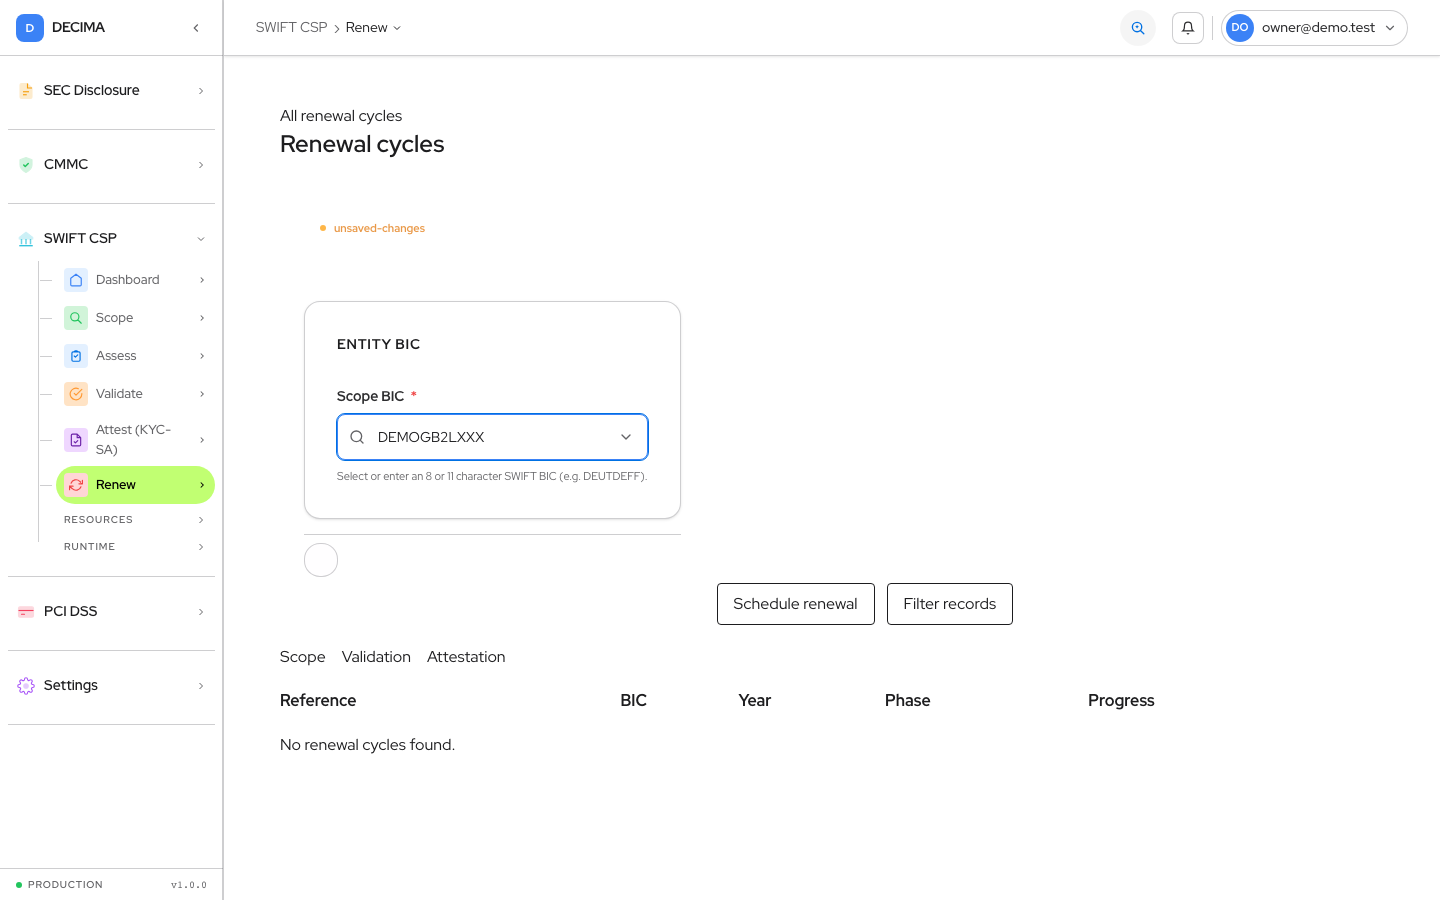Click the Dashboard home icon
The image size is (1440, 900).
click(76, 280)
